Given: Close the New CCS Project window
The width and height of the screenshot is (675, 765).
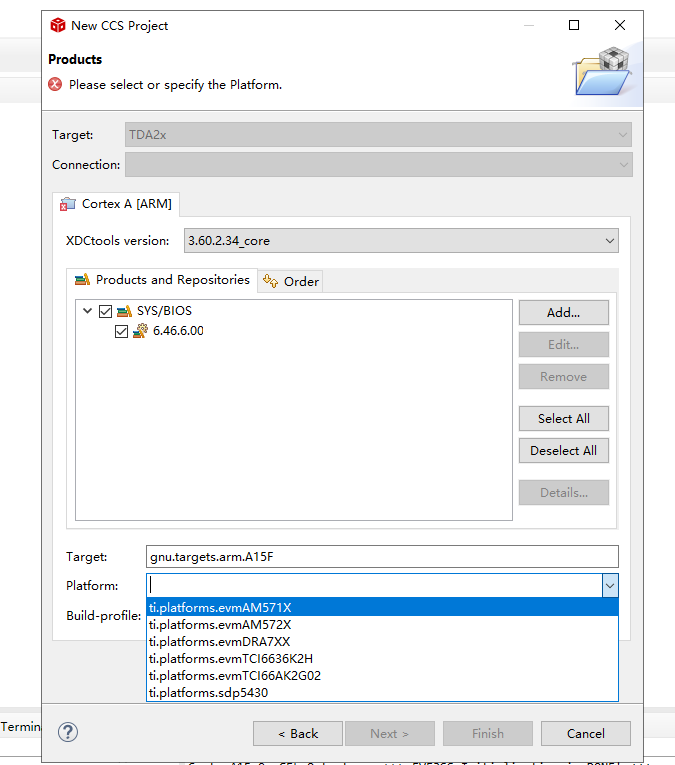Looking at the screenshot, I should point(620,25).
